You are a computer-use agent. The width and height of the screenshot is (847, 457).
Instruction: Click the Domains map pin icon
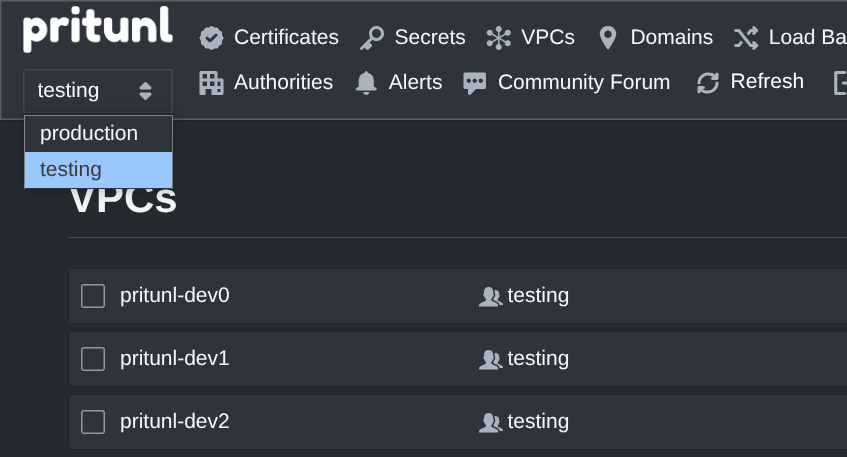click(607, 38)
